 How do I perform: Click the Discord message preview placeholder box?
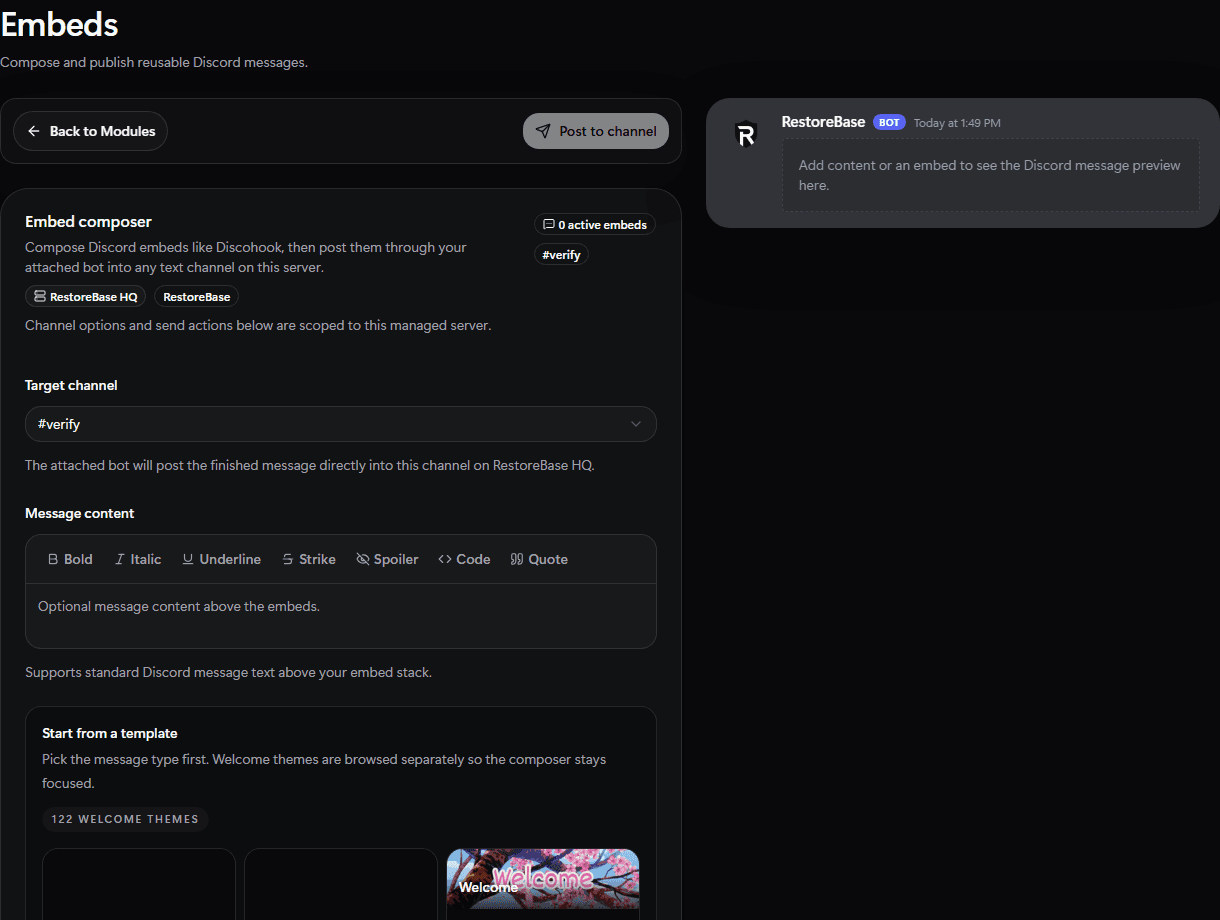pos(990,175)
